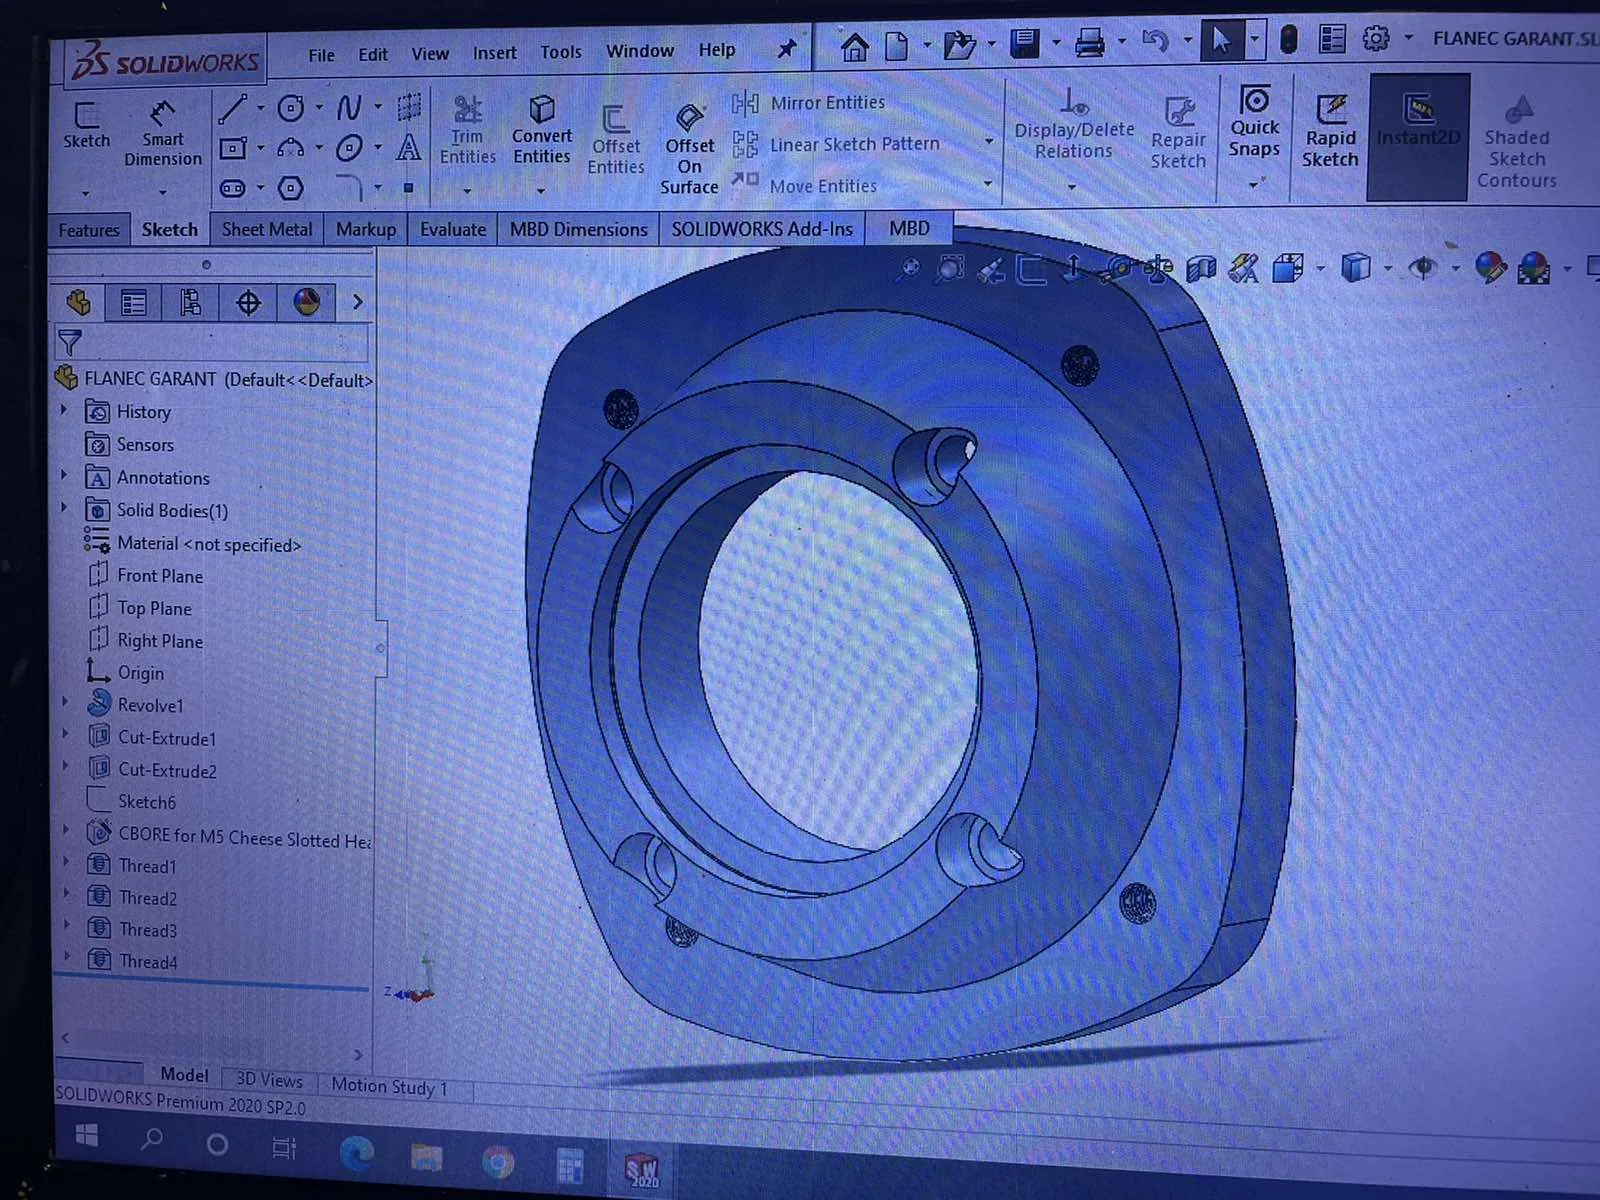Expand more FeatureManager tabs chevron
Image resolution: width=1600 pixels, height=1200 pixels.
(357, 302)
